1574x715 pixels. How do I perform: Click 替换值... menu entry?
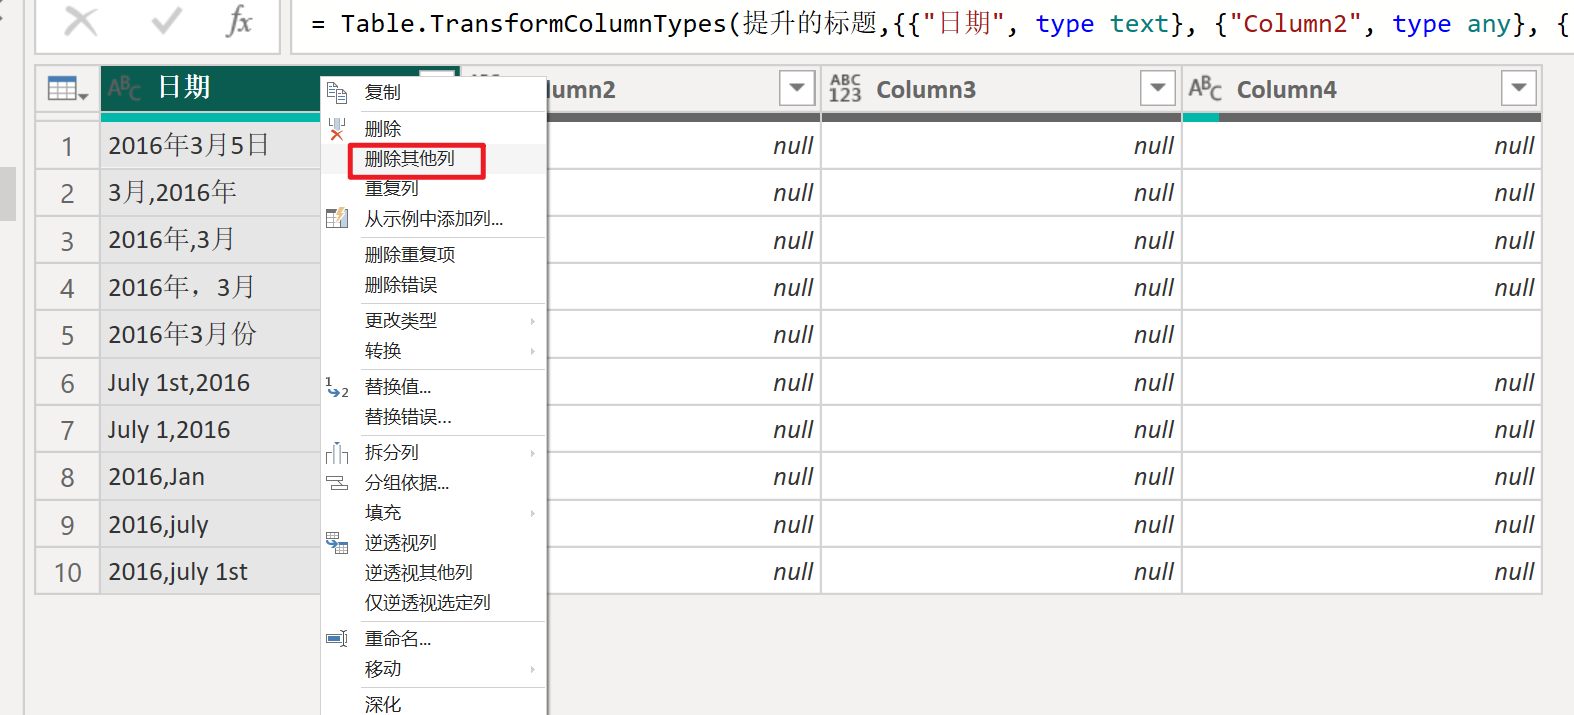coord(398,387)
